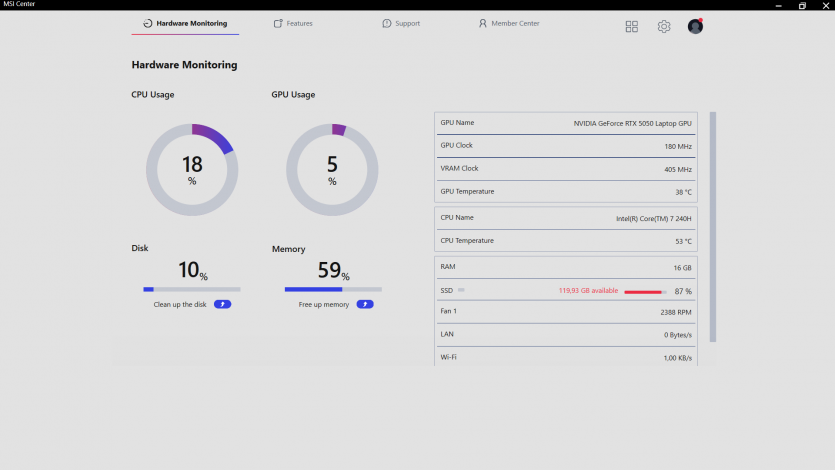Select the GPU Name row

[565, 123]
